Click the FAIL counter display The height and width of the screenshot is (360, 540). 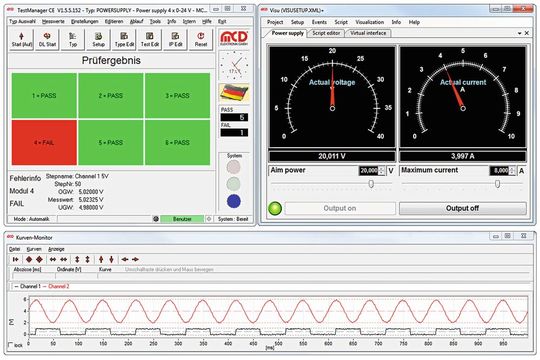coord(234,133)
